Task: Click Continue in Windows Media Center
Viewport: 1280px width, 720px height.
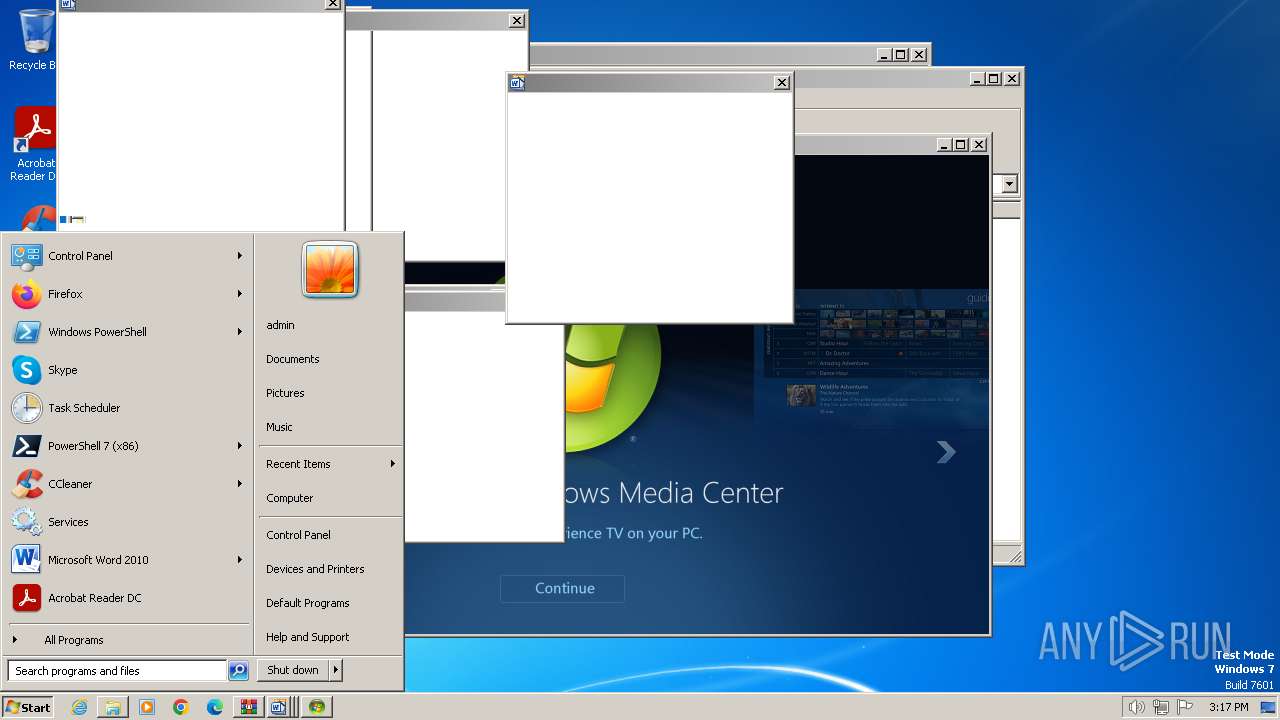Action: click(x=563, y=588)
